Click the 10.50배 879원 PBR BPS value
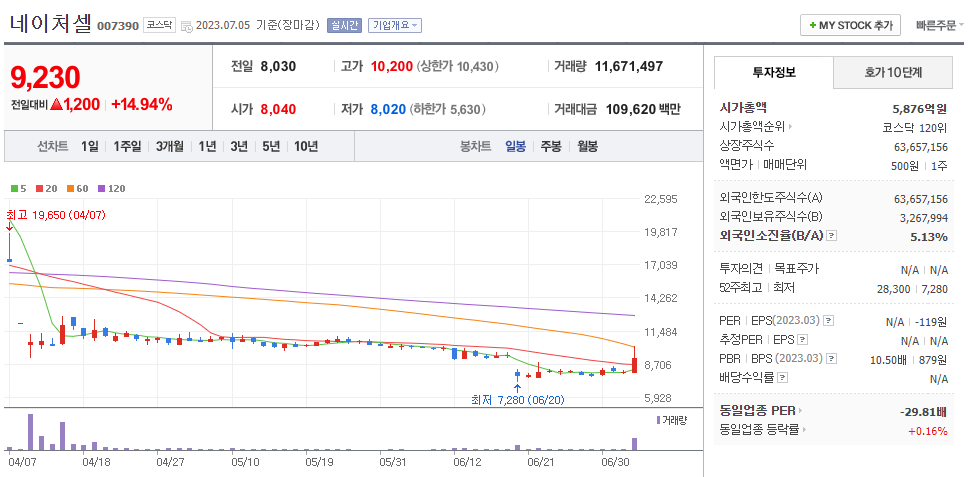Viewport: 968px width, 477px height. coord(911,359)
